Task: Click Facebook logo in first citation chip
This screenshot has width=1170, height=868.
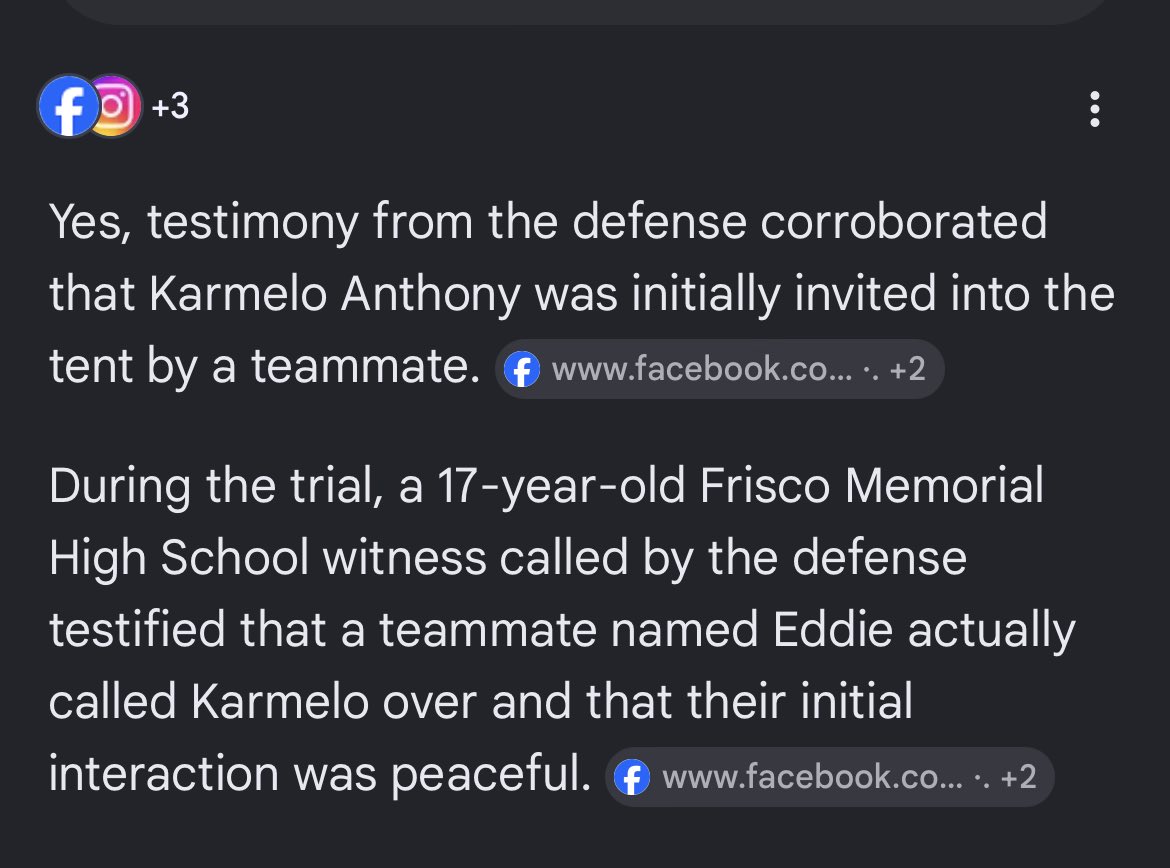Action: point(522,369)
